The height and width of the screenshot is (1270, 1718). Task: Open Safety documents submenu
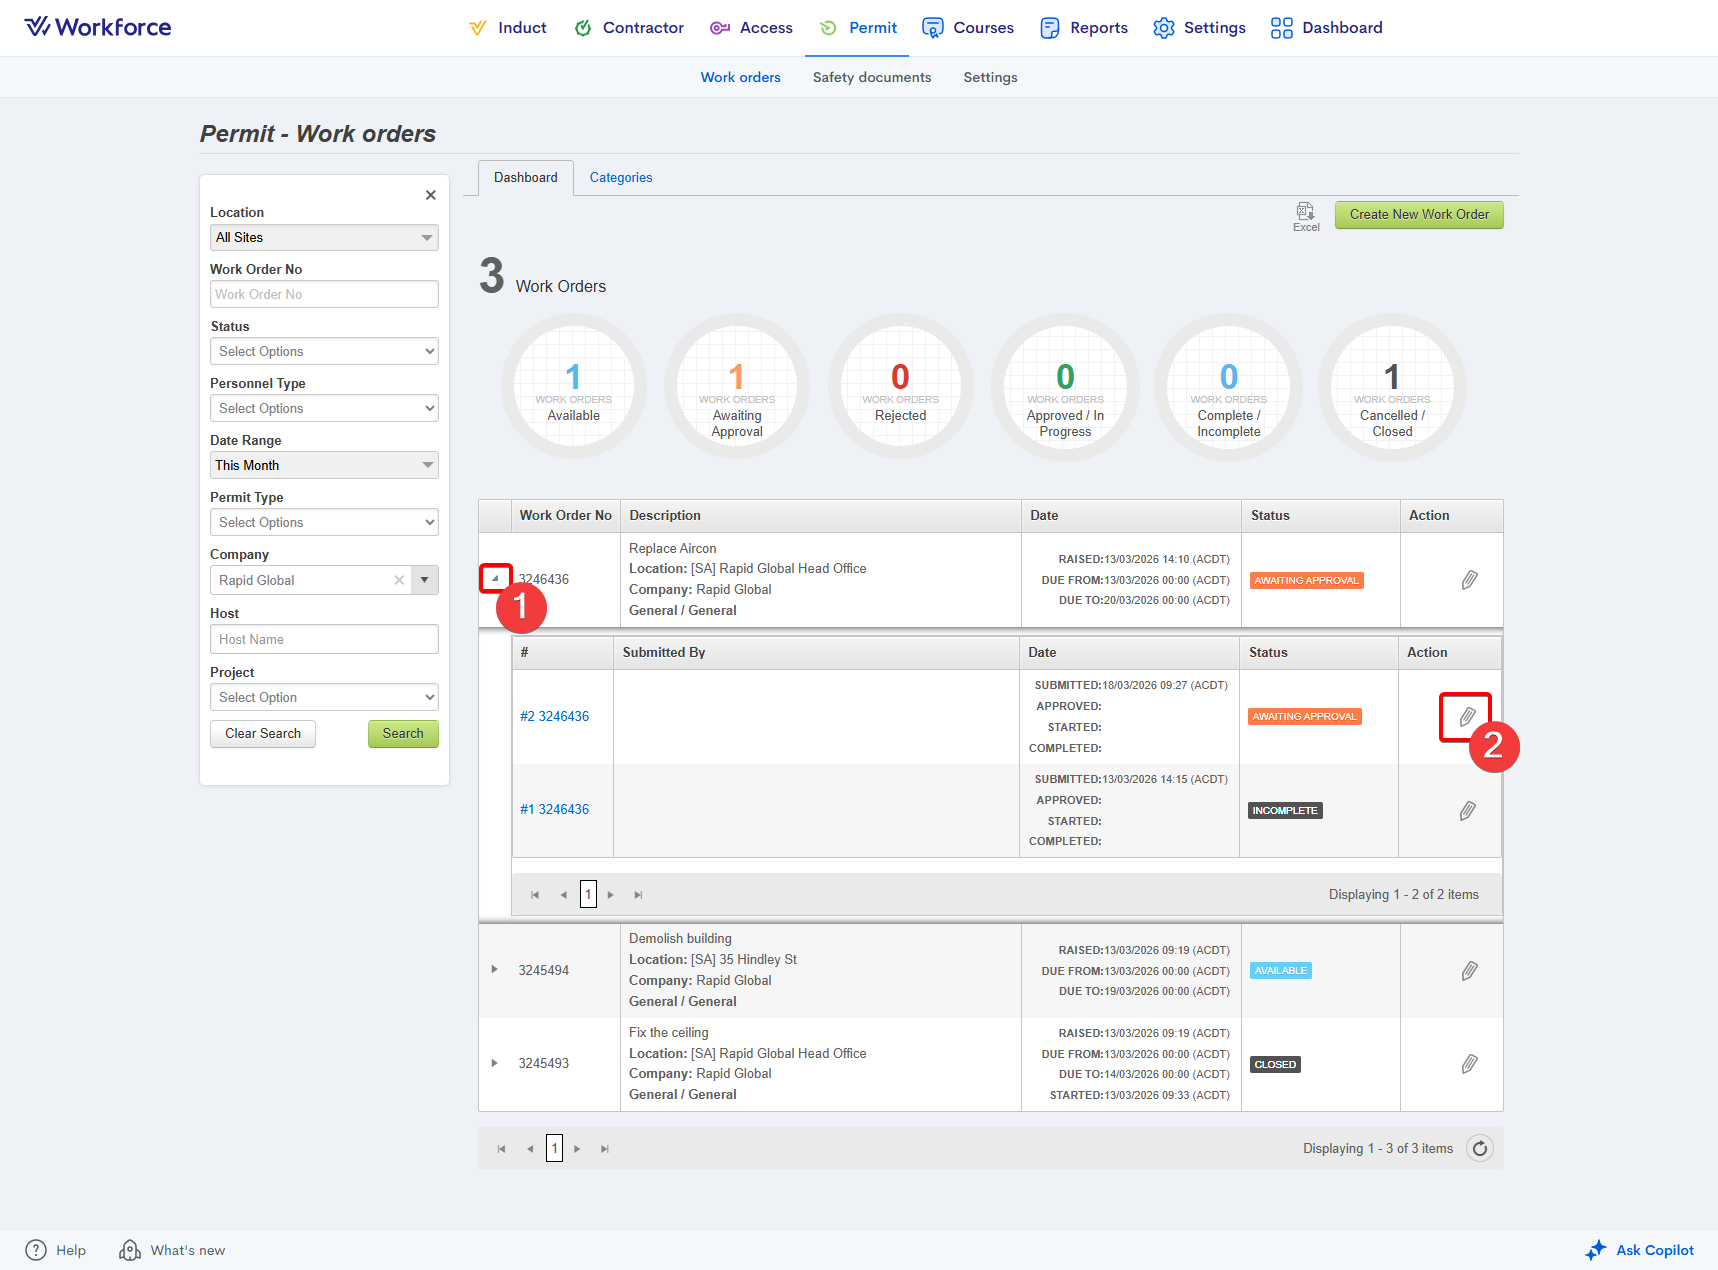point(871,77)
